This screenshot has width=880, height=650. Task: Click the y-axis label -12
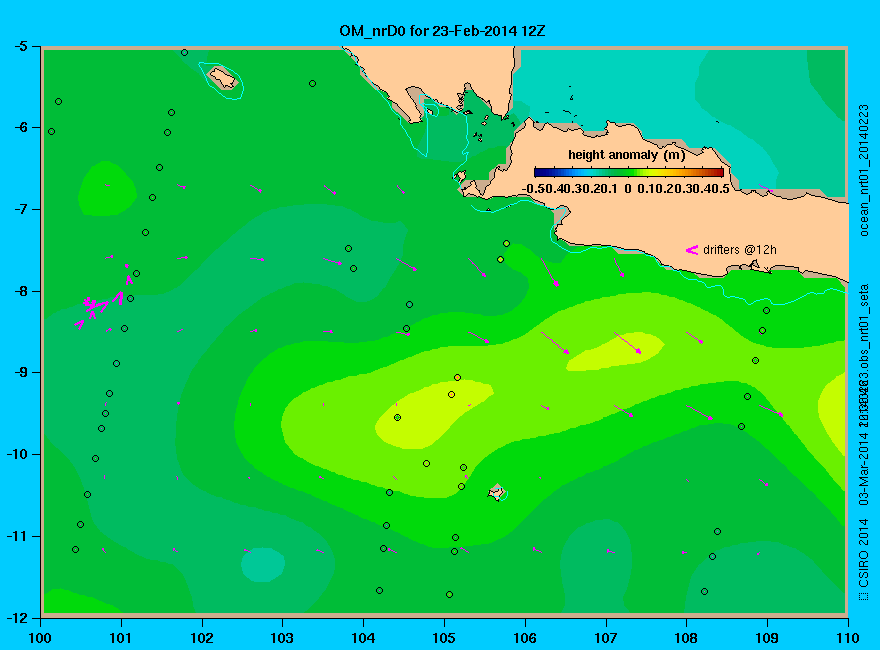click(x=17, y=618)
